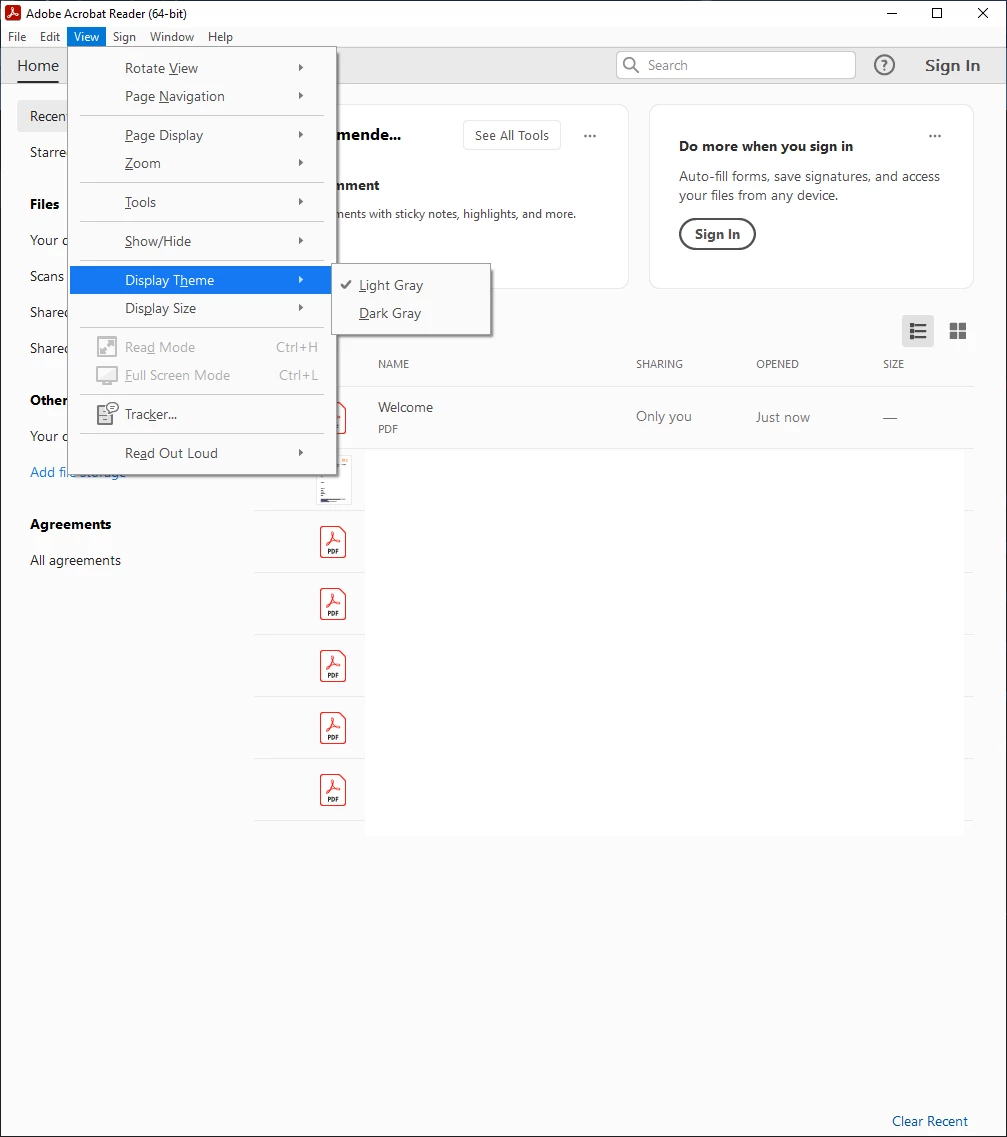Open All agreements in sidebar
This screenshot has width=1007, height=1137.
[x=75, y=561]
